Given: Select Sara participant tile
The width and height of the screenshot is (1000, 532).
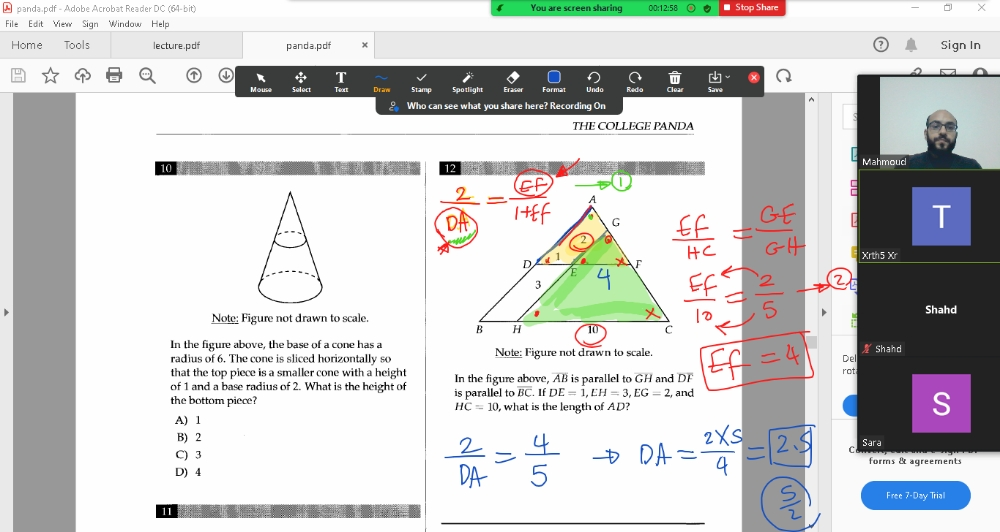Looking at the screenshot, I should 929,403.
